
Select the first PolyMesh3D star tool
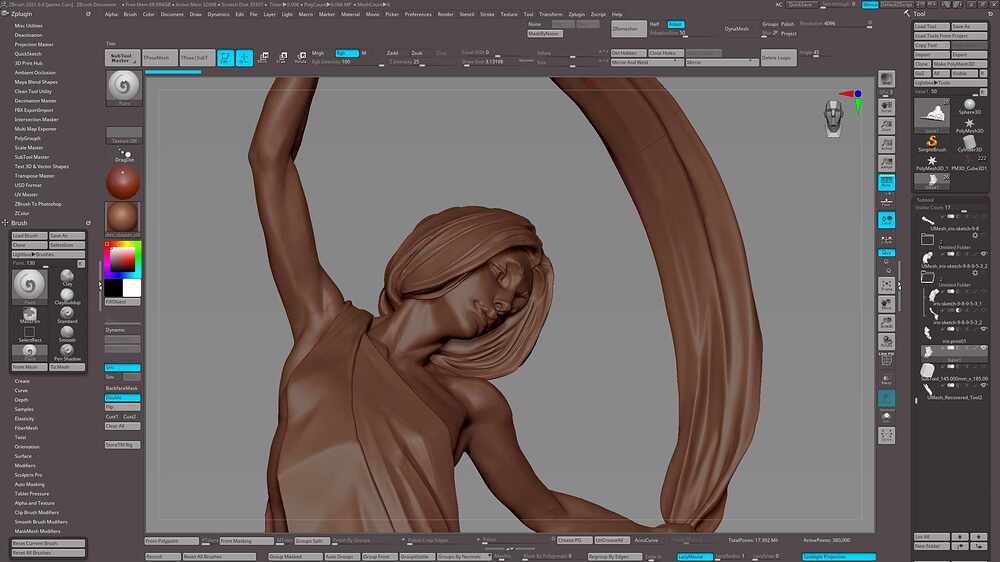click(969, 125)
